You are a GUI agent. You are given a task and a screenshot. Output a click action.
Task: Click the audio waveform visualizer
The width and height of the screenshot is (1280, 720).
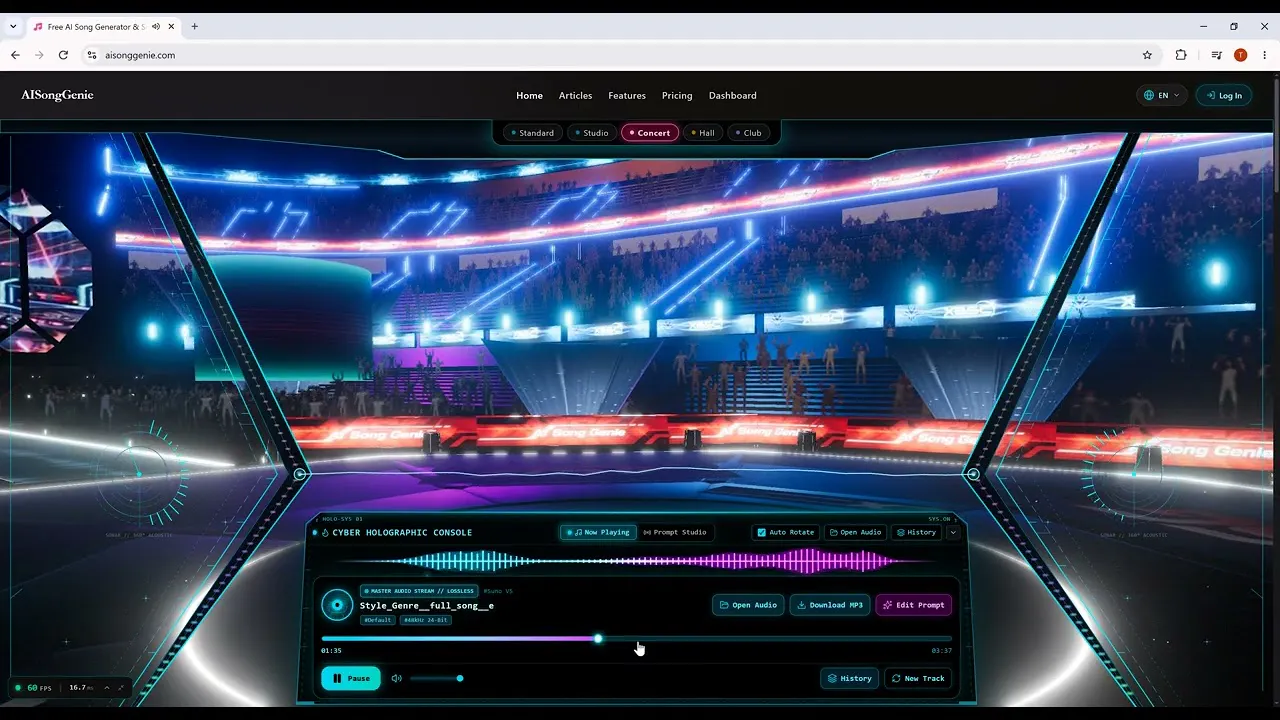click(x=635, y=561)
